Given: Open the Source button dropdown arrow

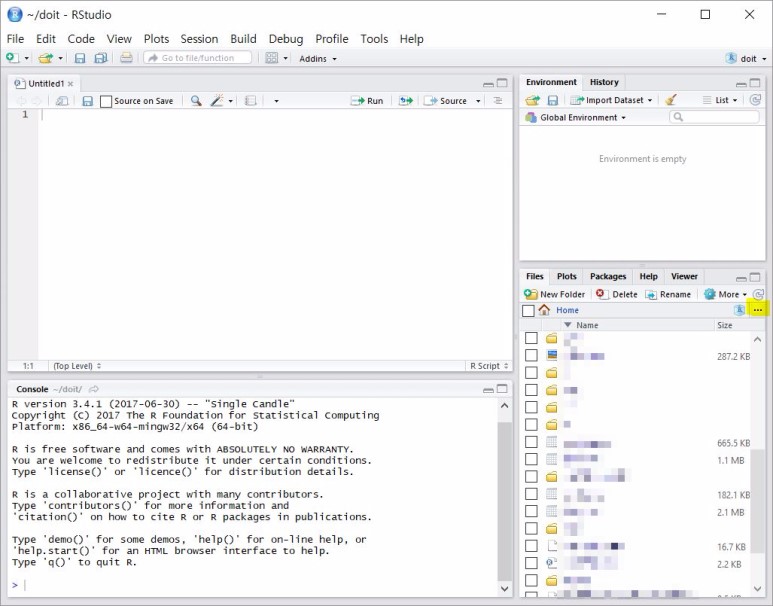Looking at the screenshot, I should (478, 101).
